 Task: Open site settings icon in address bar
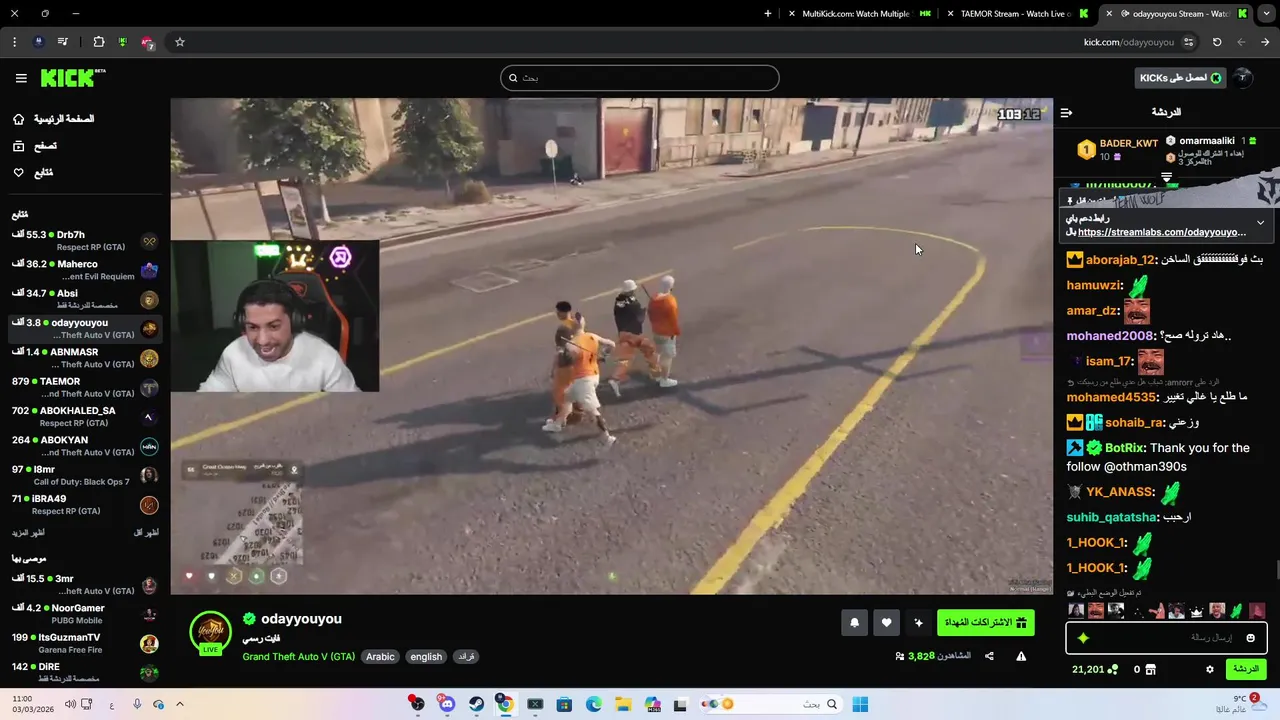[x=1188, y=42]
